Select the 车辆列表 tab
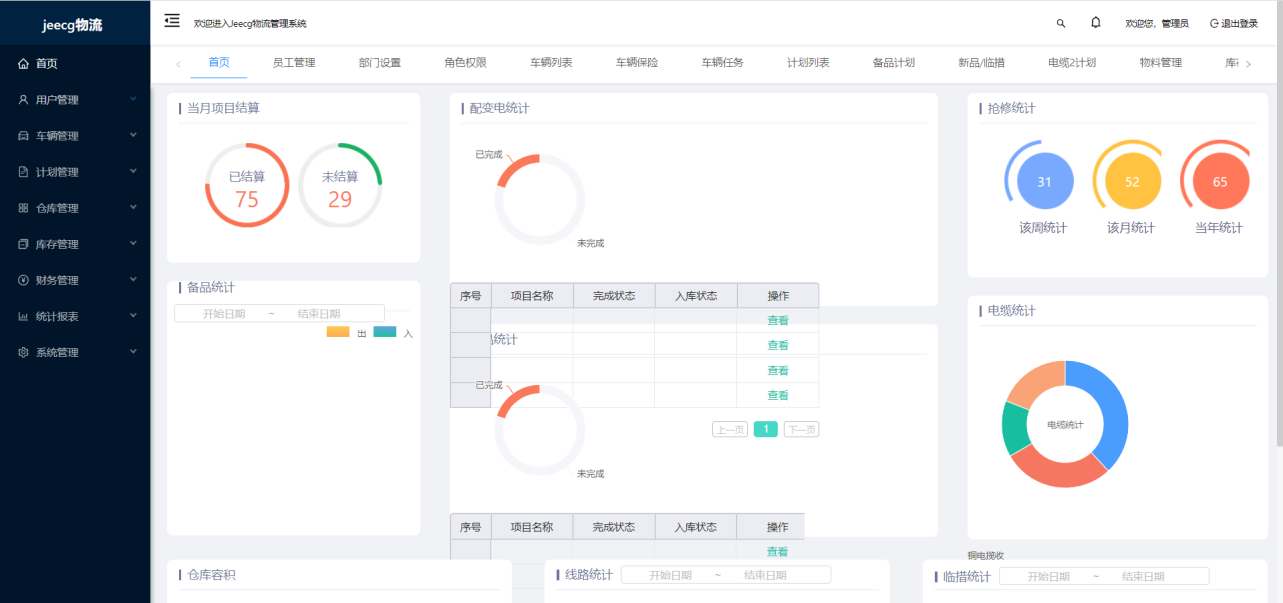 pos(552,62)
